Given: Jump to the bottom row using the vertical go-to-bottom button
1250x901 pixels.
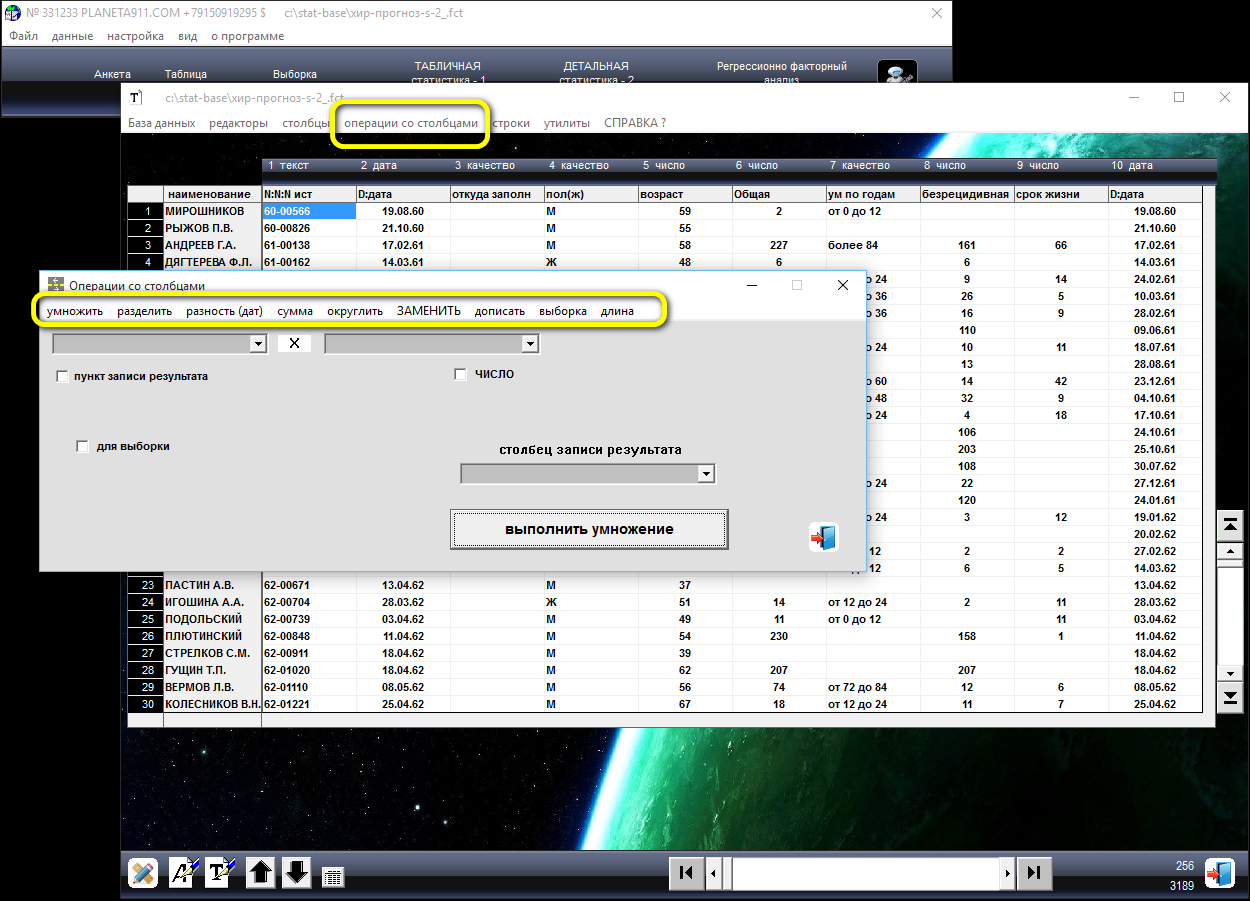Looking at the screenshot, I should pyautogui.click(x=1229, y=697).
